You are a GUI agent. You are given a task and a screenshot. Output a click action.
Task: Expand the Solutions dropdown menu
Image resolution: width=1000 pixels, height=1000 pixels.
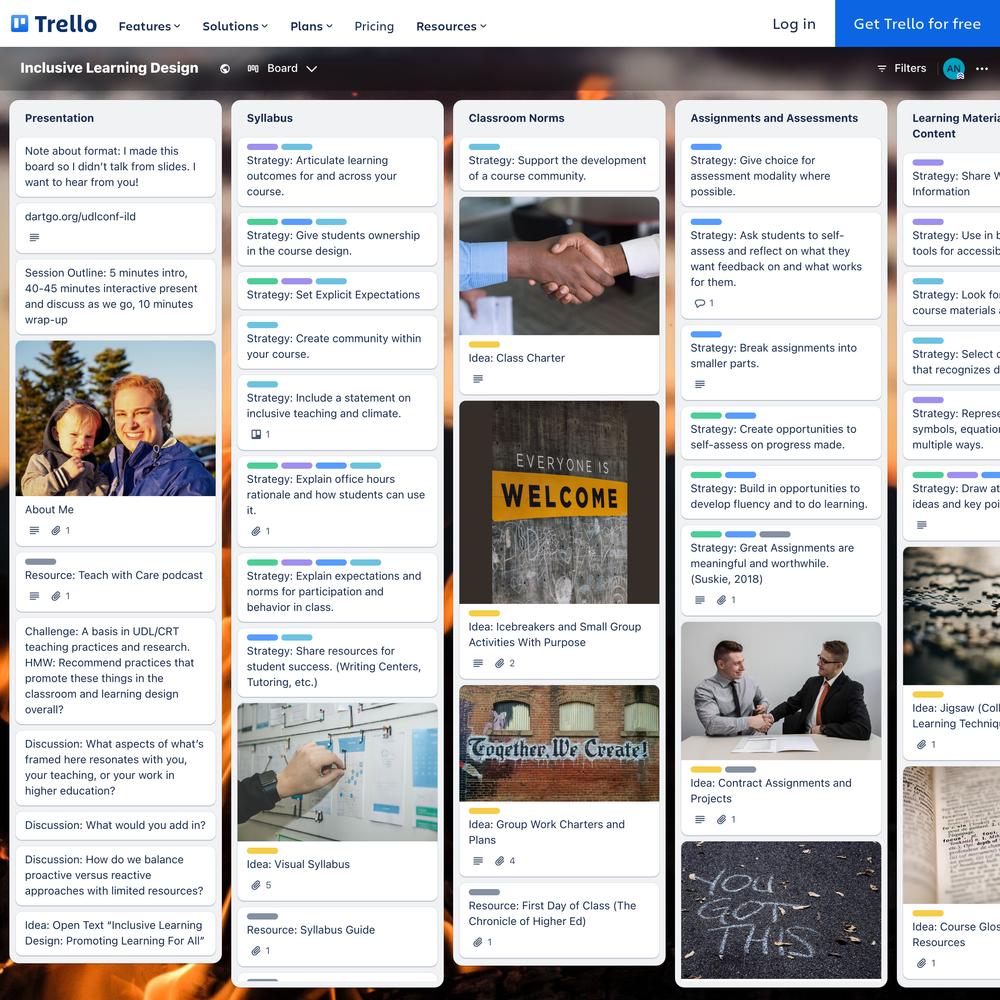(235, 26)
